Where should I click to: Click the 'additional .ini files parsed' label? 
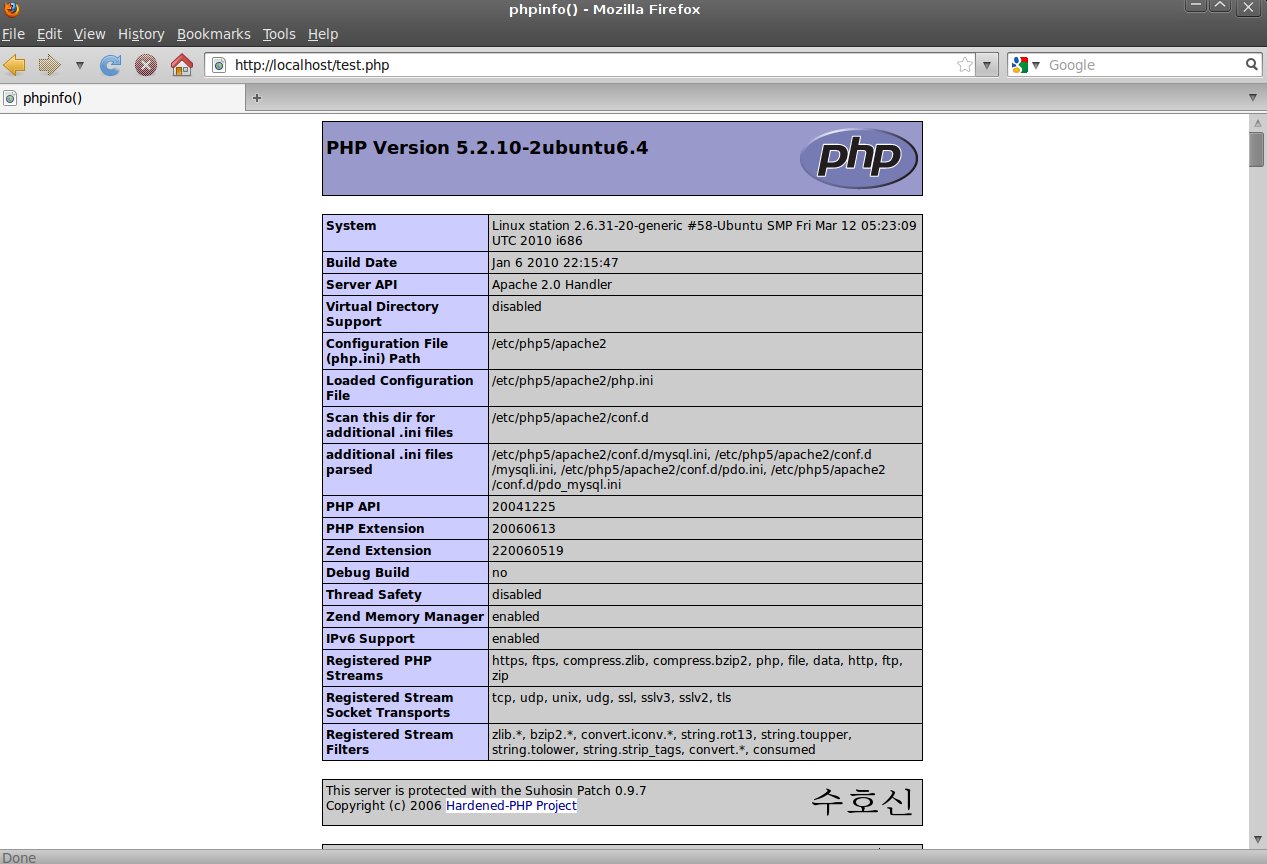[x=389, y=462]
